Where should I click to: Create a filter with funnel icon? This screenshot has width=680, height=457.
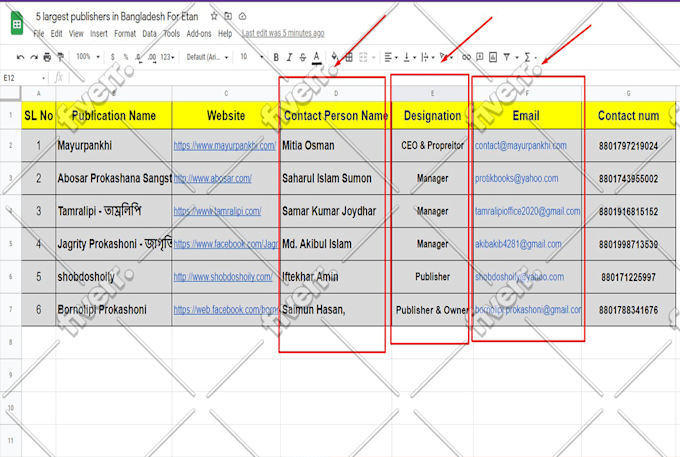507,57
